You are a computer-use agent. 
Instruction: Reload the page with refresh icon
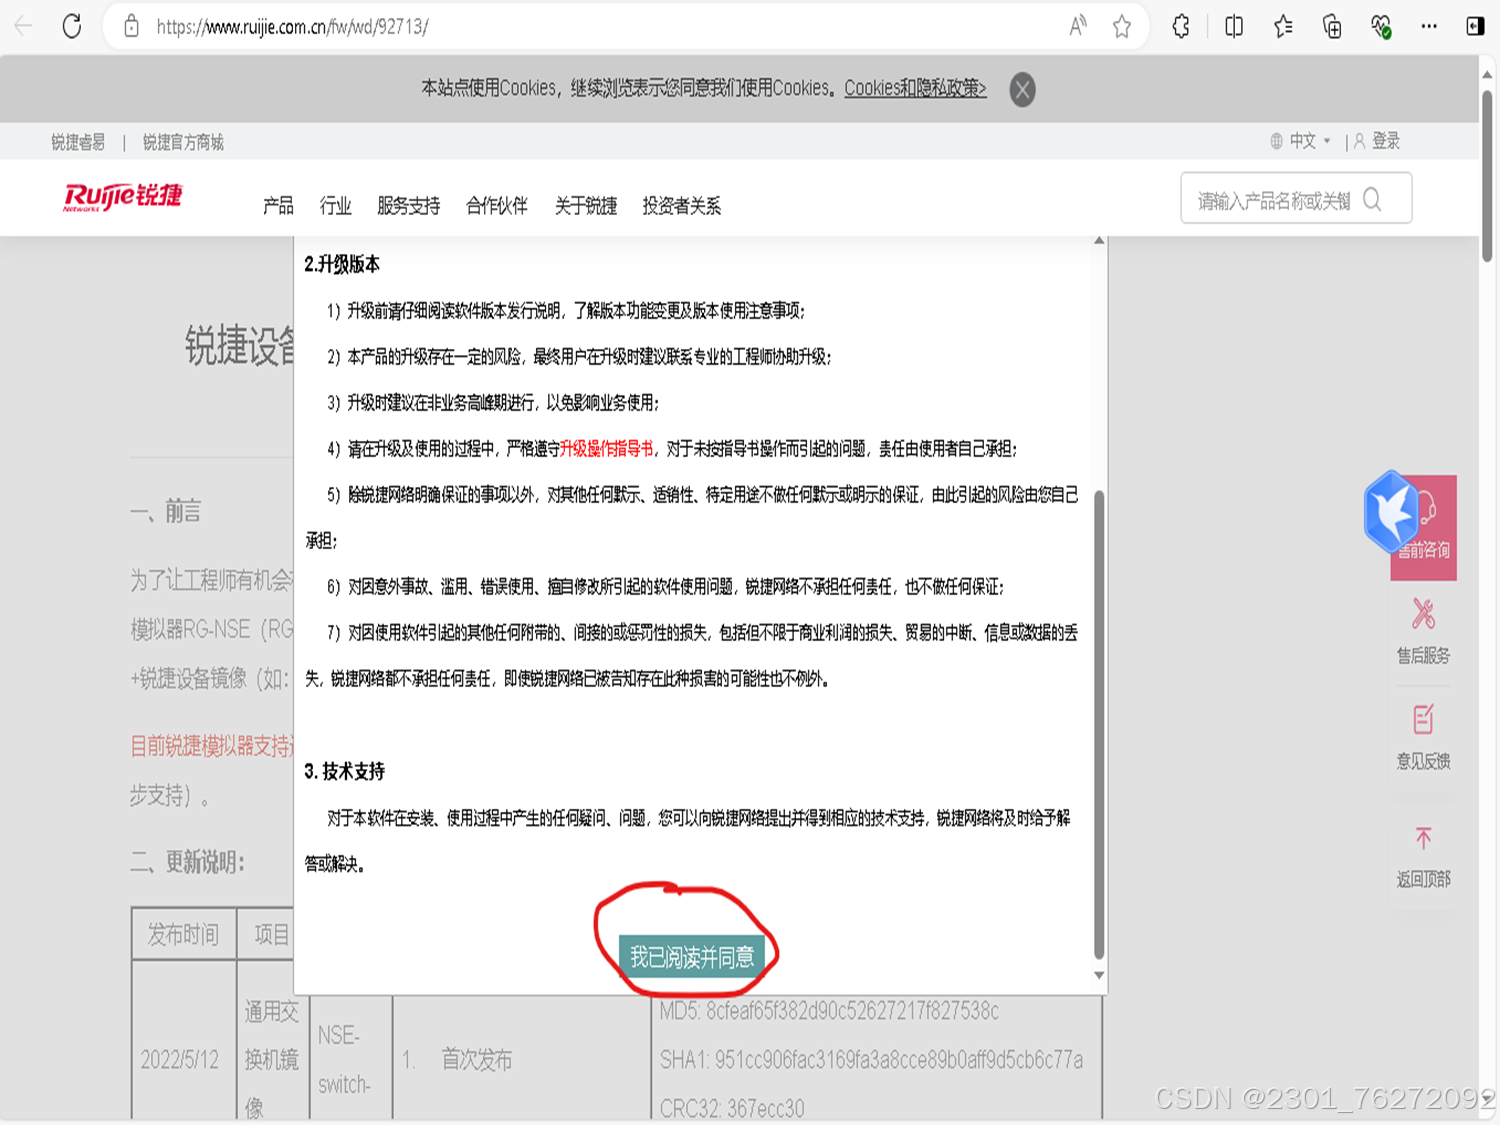pyautogui.click(x=72, y=27)
